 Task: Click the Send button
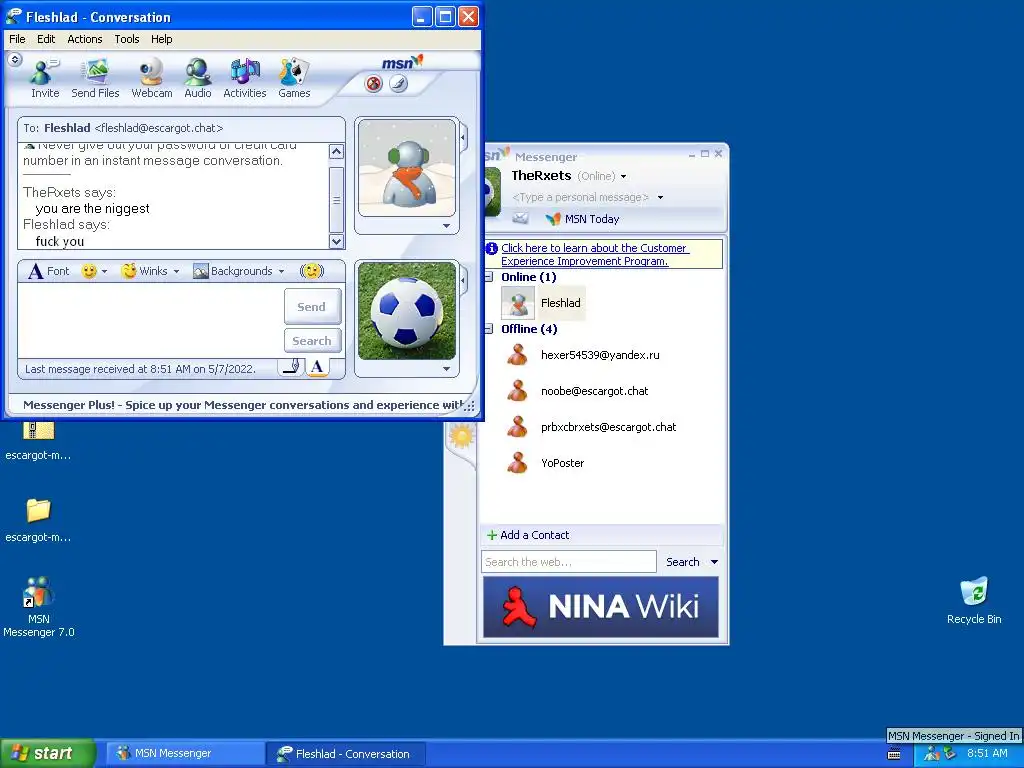click(312, 306)
